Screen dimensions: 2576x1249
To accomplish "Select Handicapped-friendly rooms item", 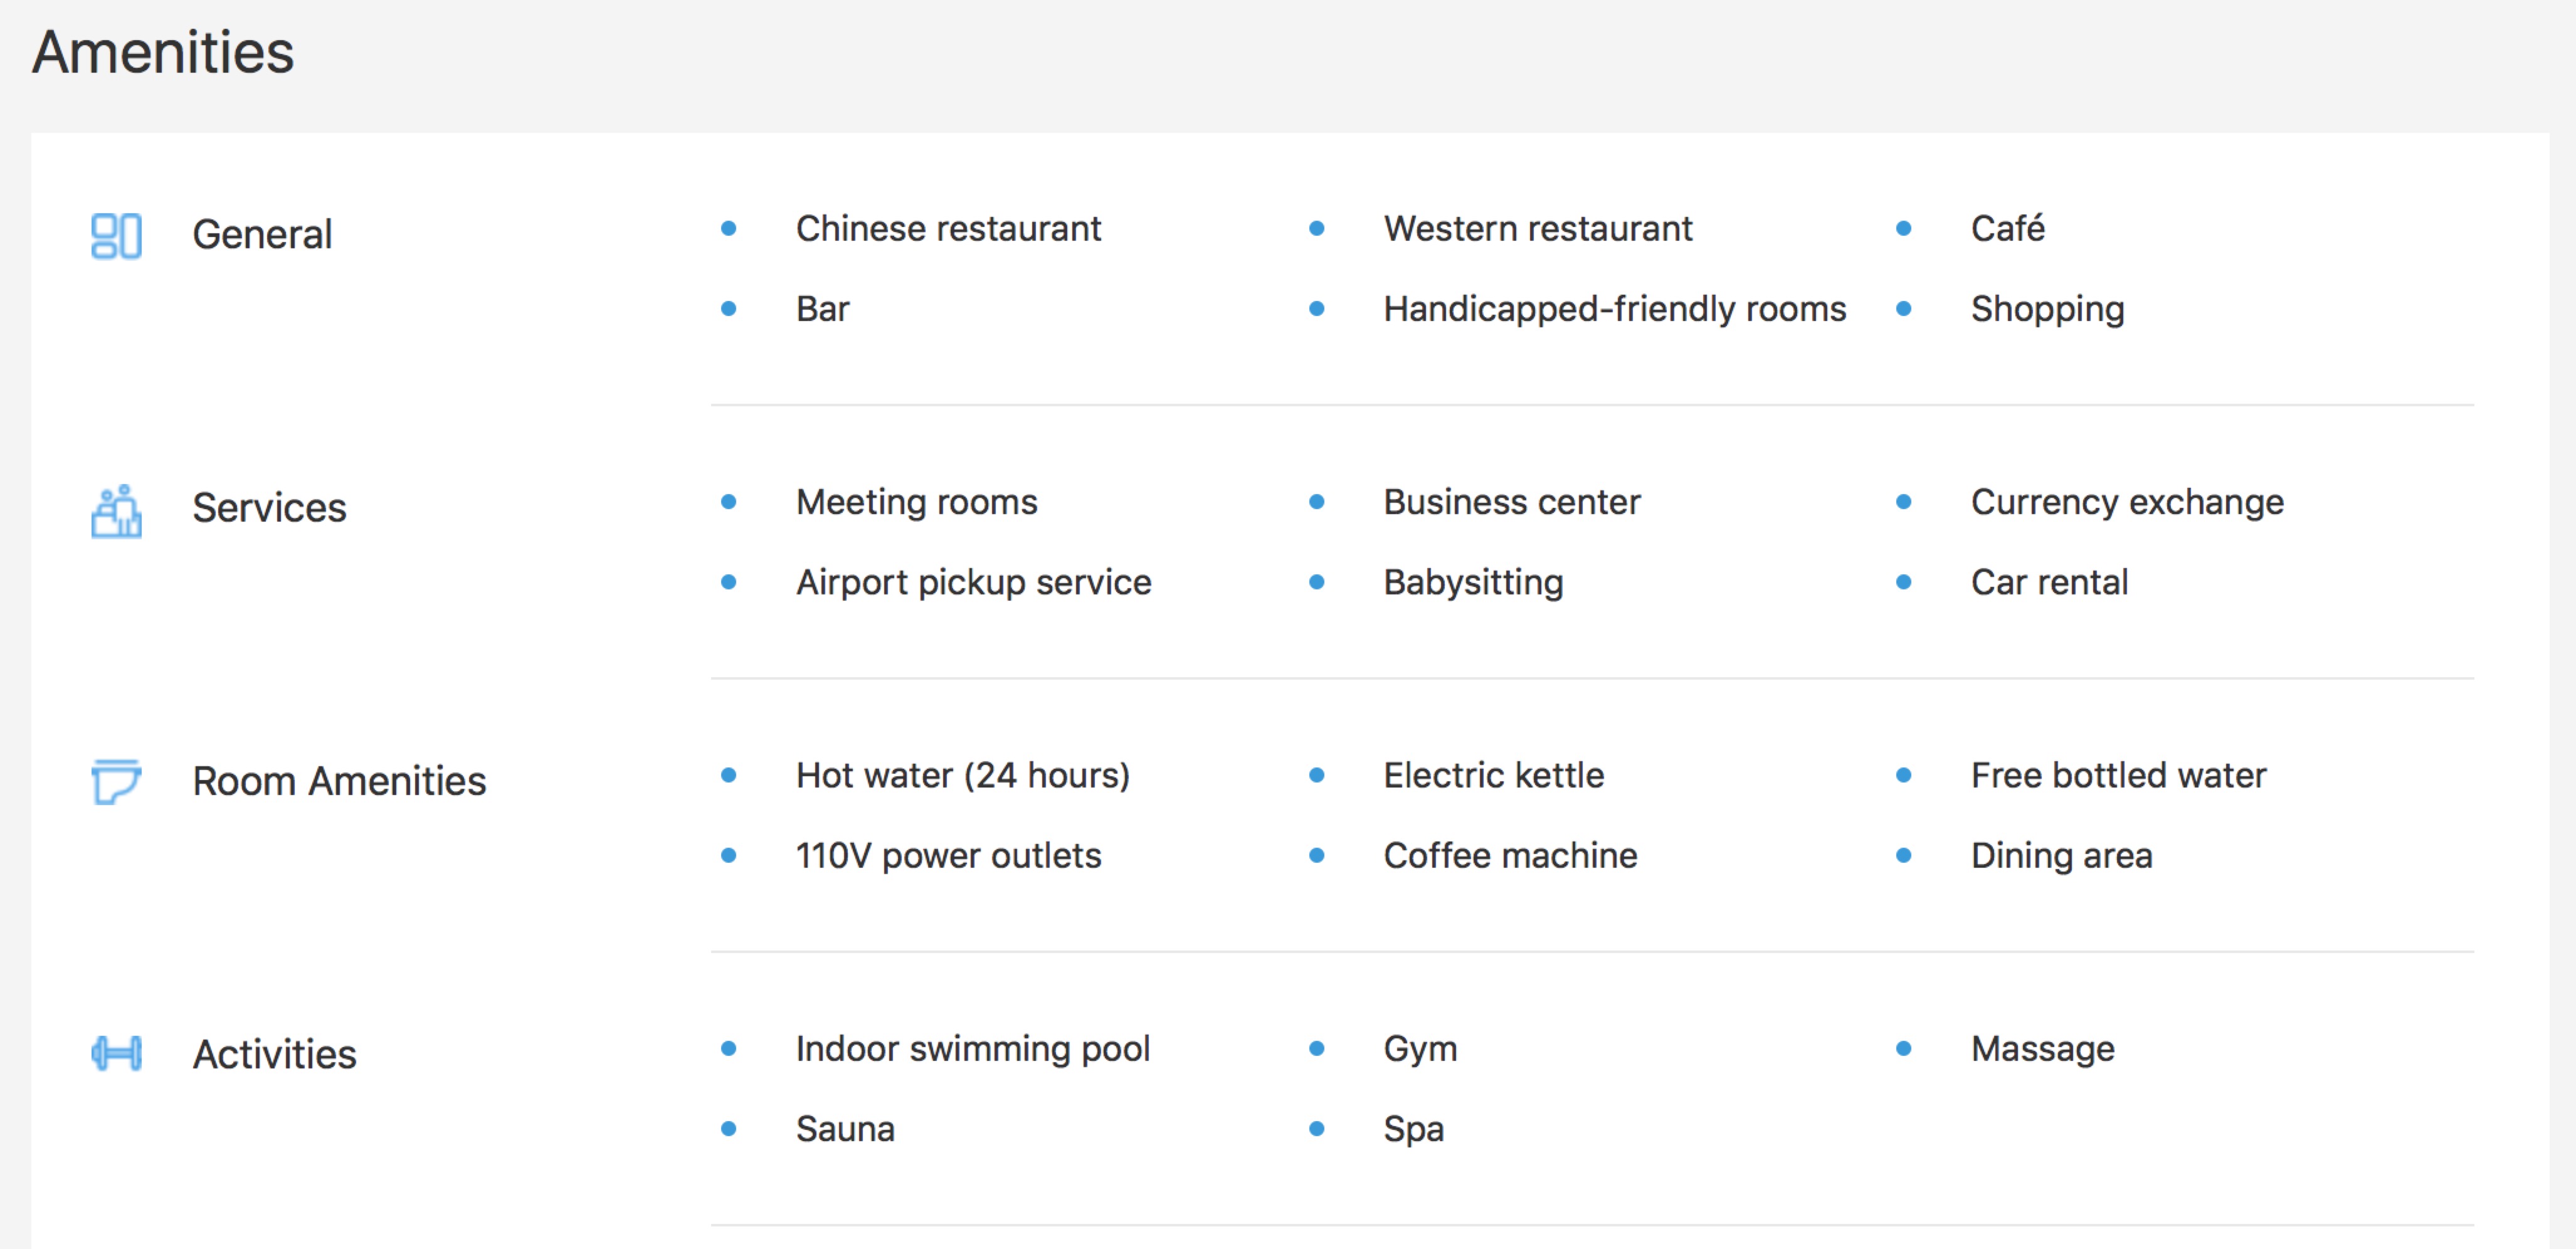I will 1614,309.
